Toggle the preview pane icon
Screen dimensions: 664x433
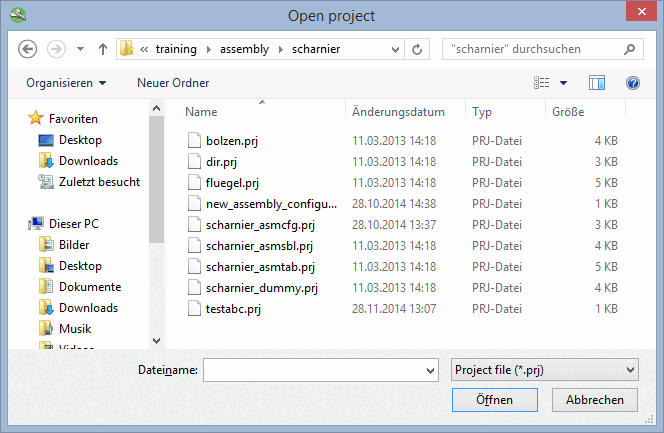[x=597, y=83]
